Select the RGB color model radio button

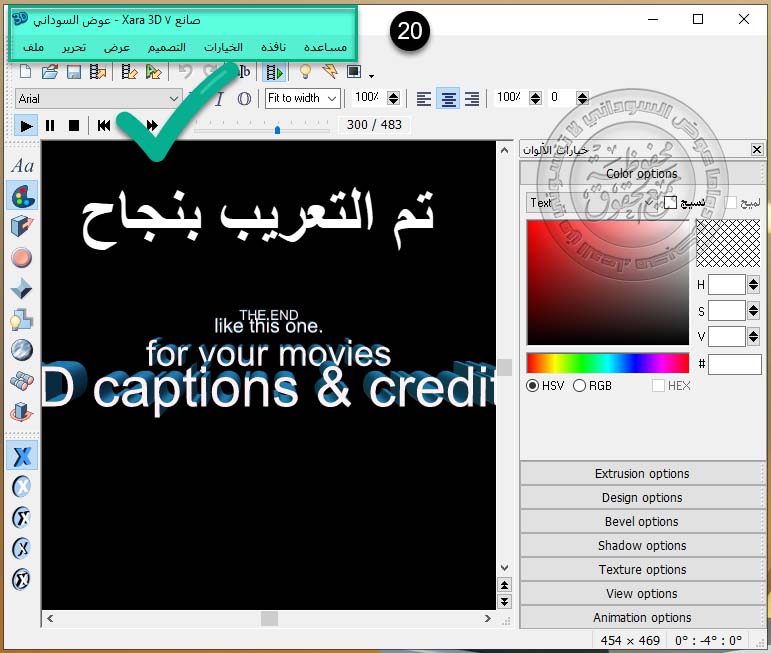[x=580, y=386]
